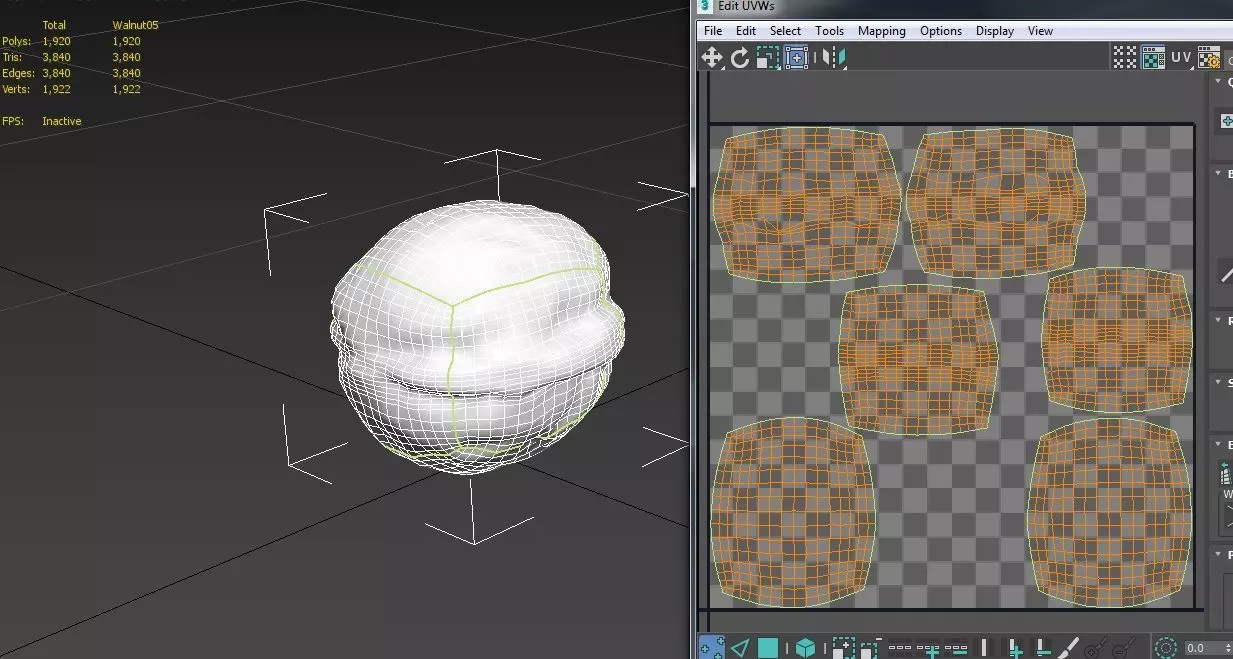Activate the Freeform mode tool

tap(796, 57)
